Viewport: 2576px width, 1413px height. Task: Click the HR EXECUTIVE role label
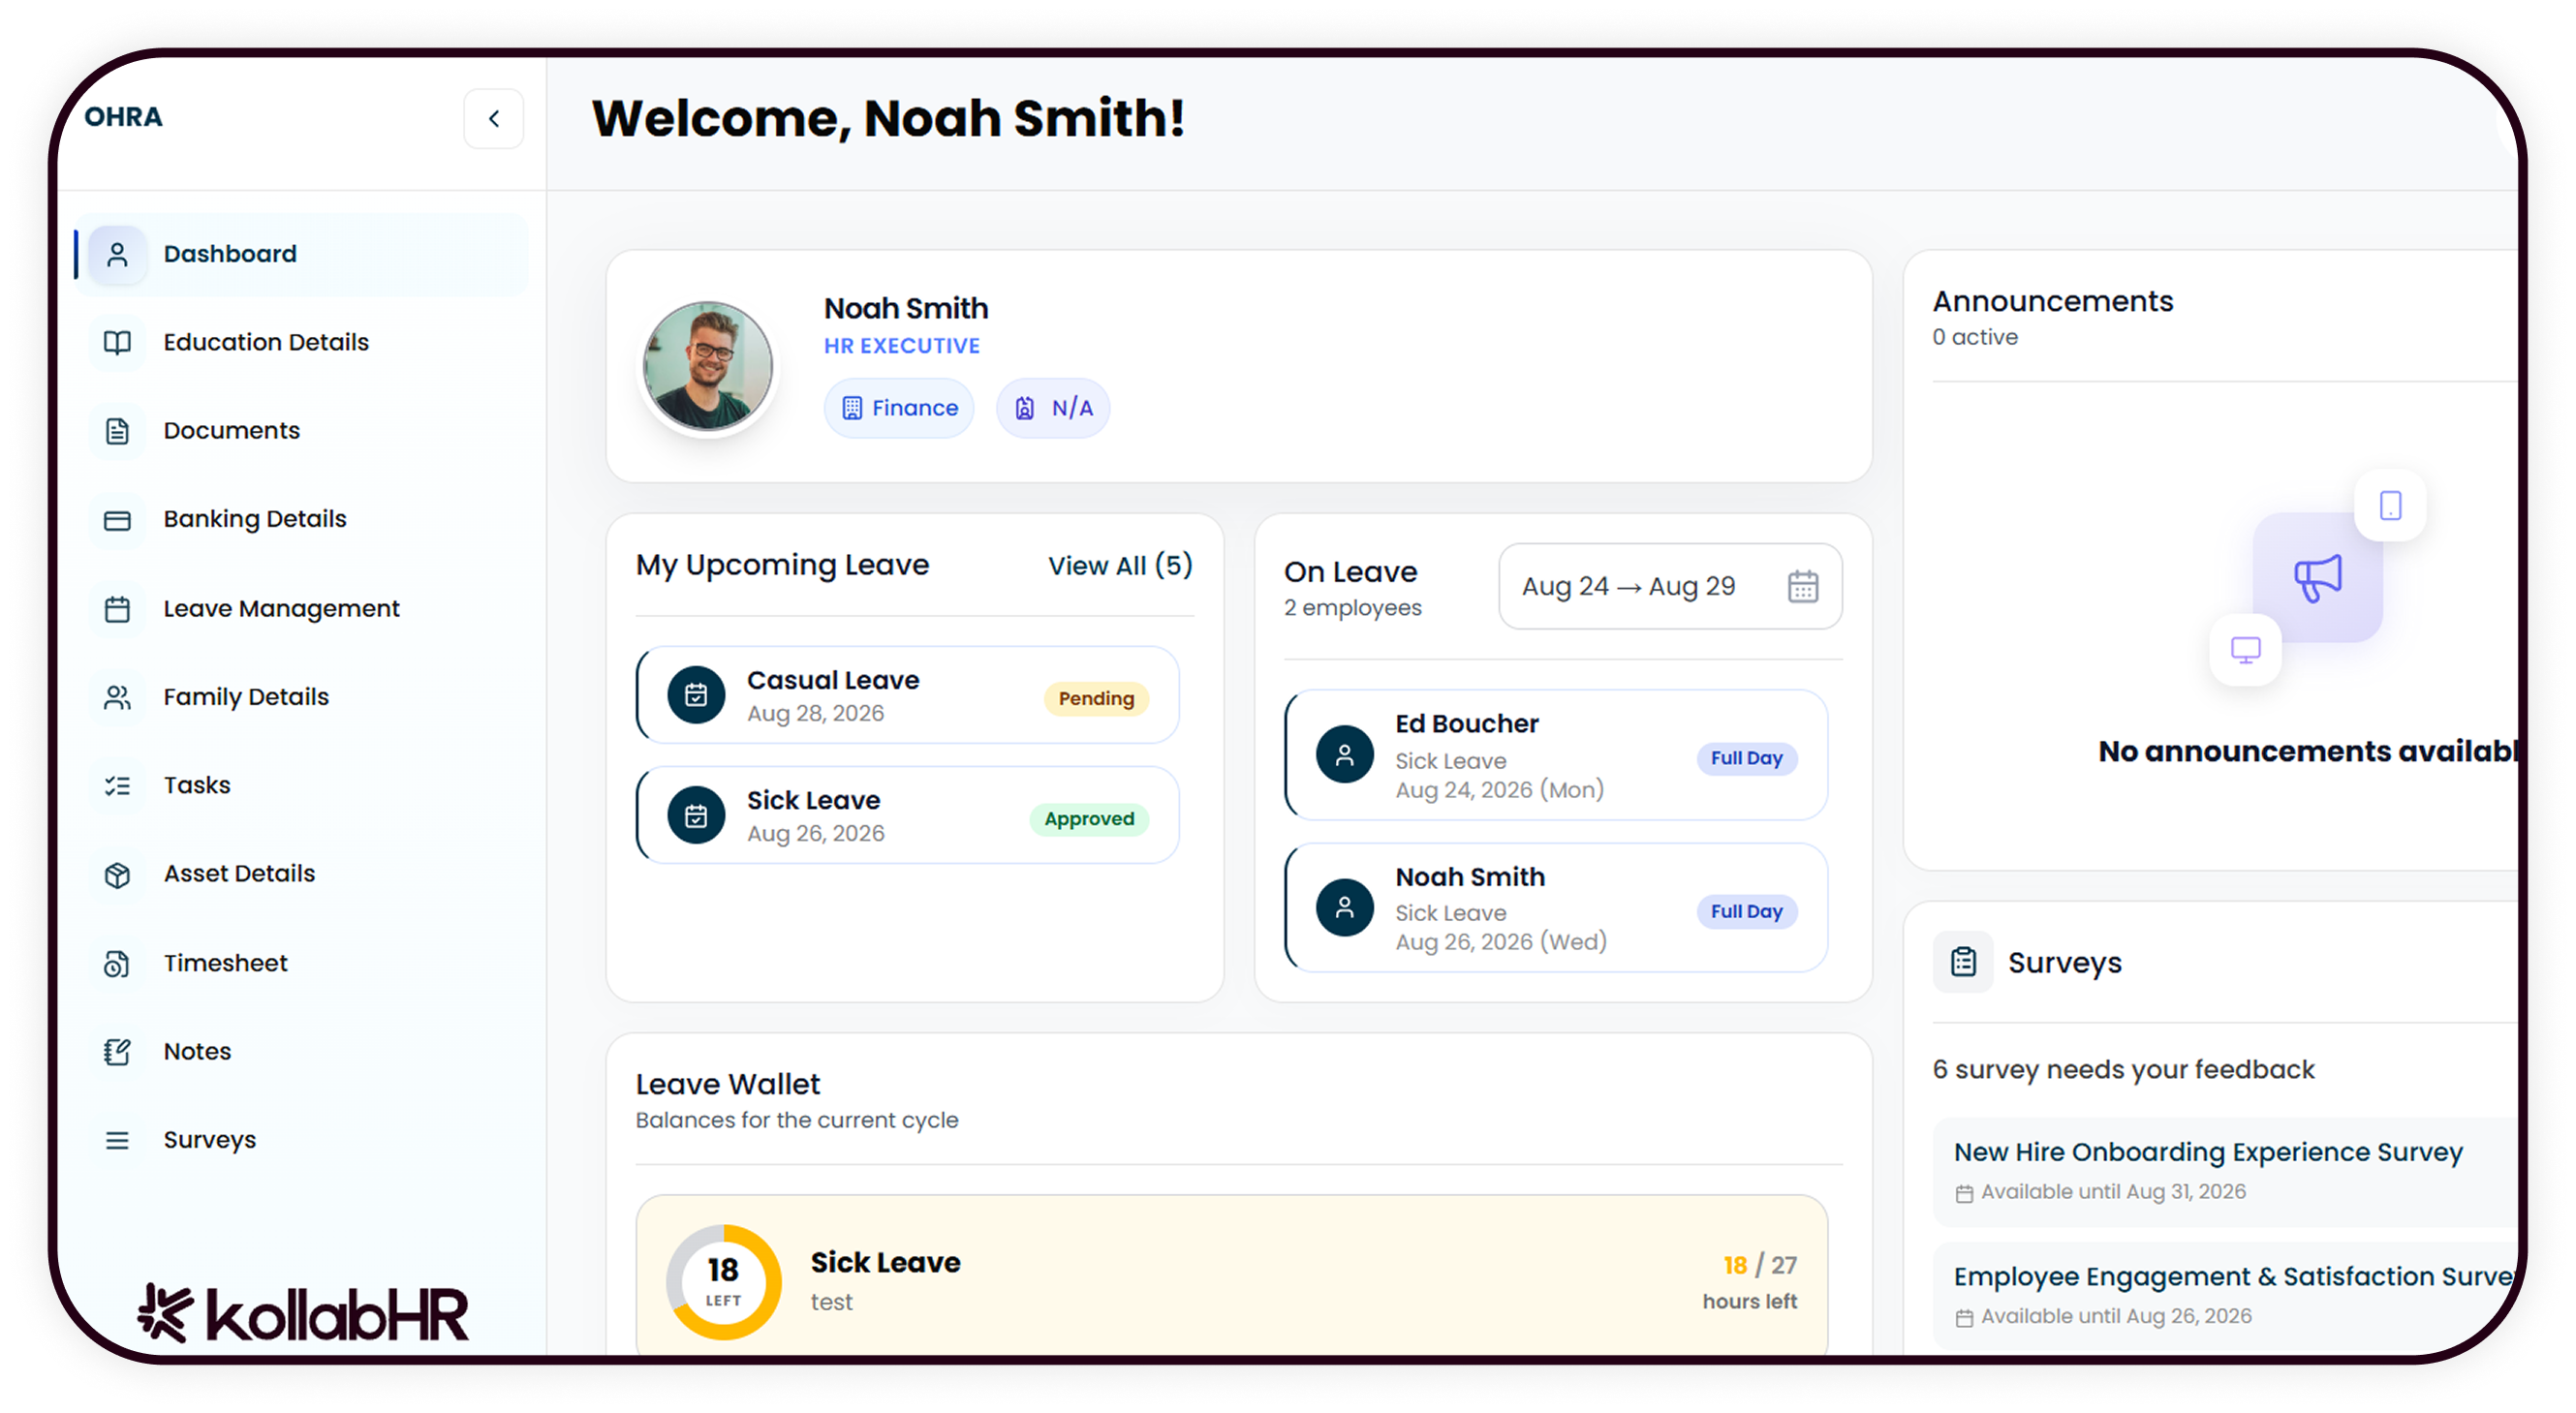point(901,346)
